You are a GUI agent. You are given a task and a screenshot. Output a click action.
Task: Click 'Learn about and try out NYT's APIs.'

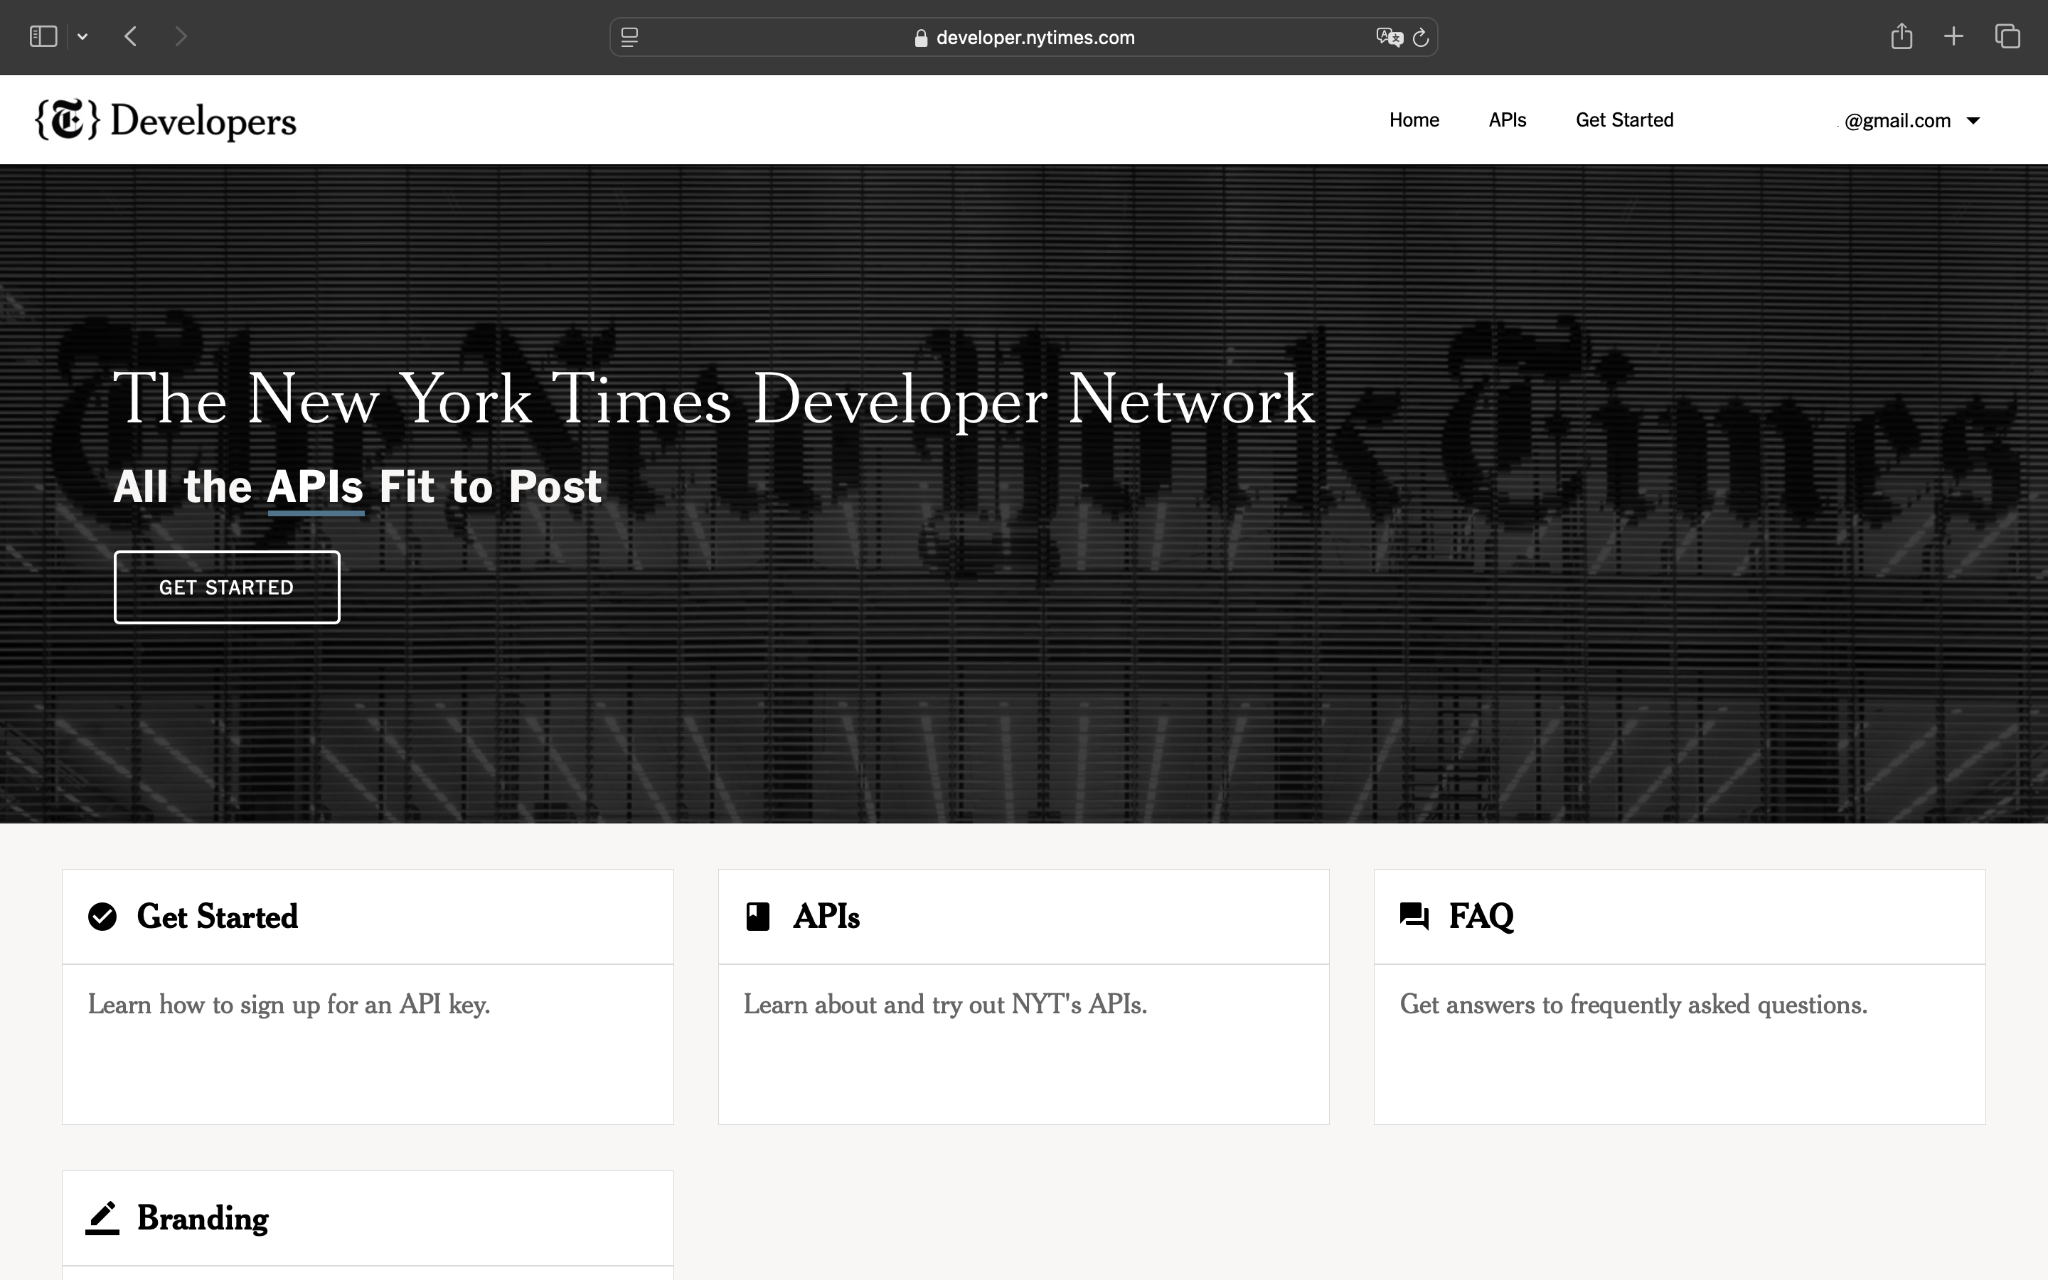point(945,1004)
